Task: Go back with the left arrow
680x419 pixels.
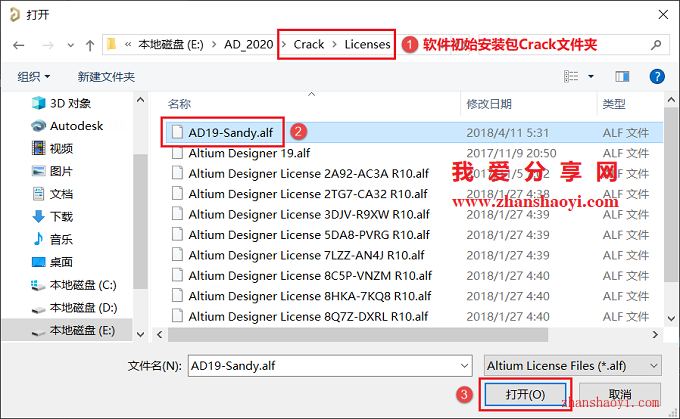Action: (19, 45)
